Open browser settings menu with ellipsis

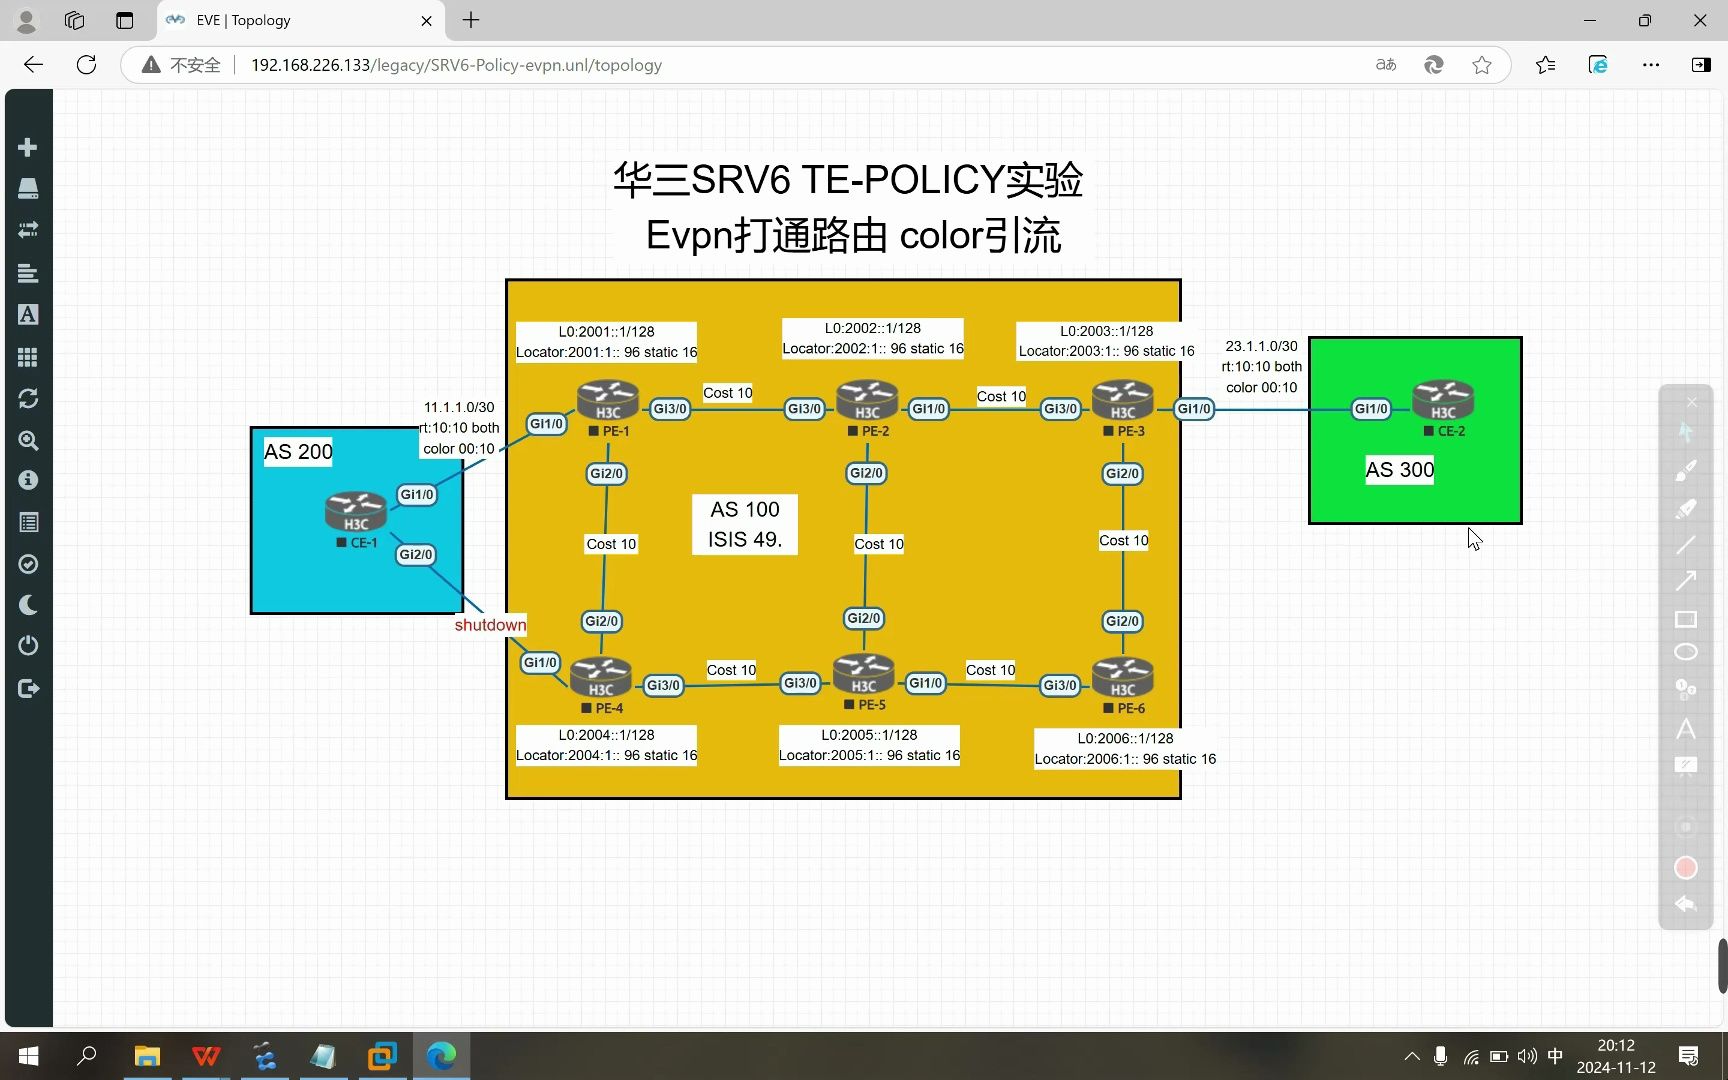1651,64
